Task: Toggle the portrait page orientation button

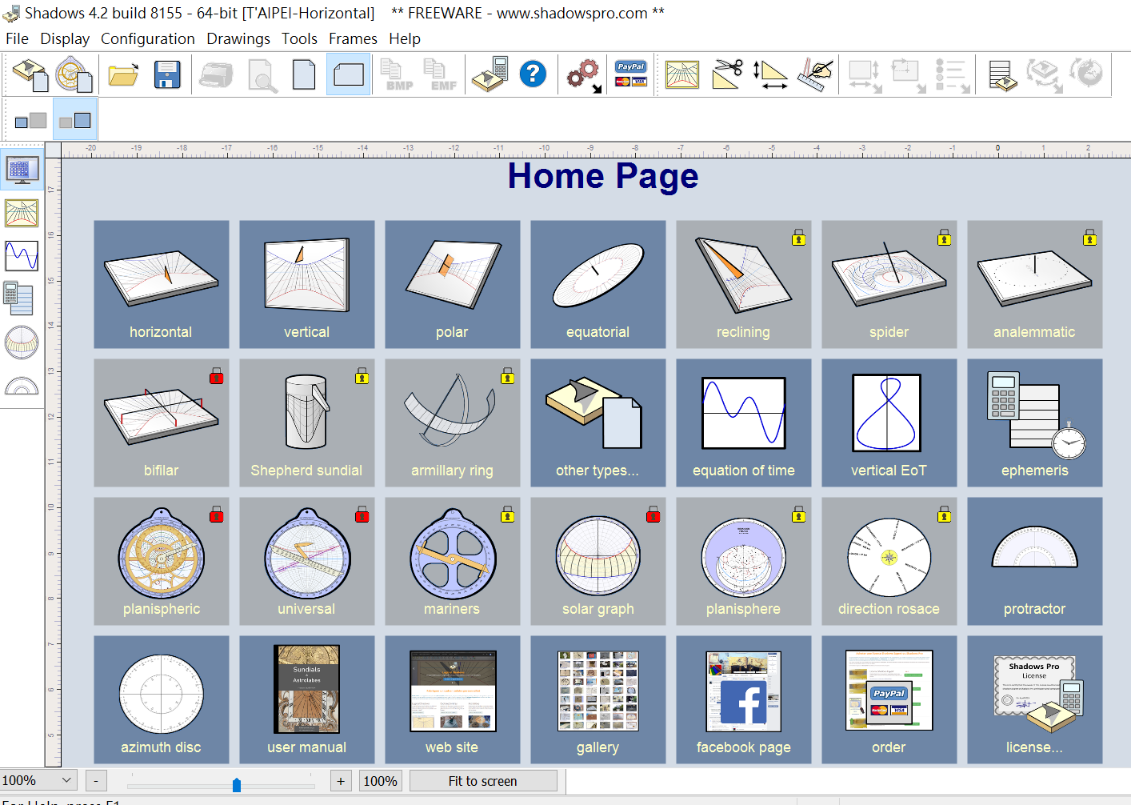Action: (303, 75)
